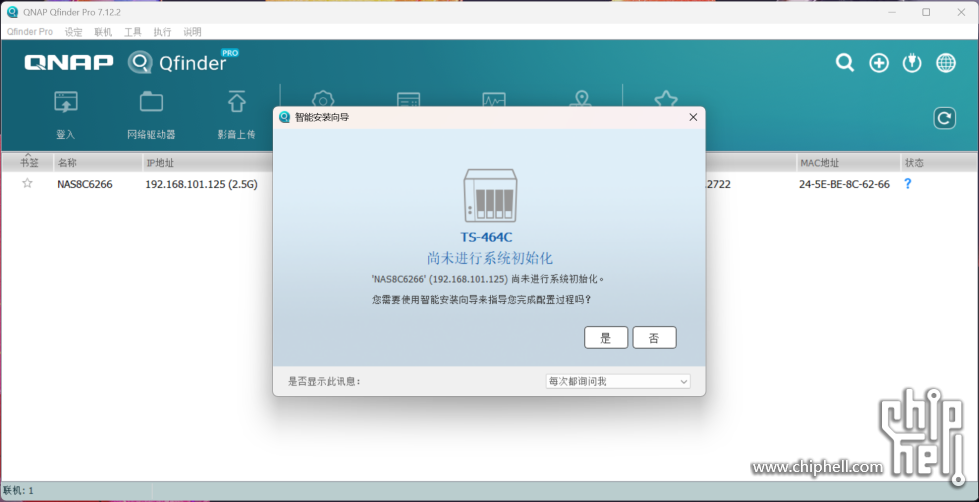Click the 登入 login toolbar icon

coord(66,116)
